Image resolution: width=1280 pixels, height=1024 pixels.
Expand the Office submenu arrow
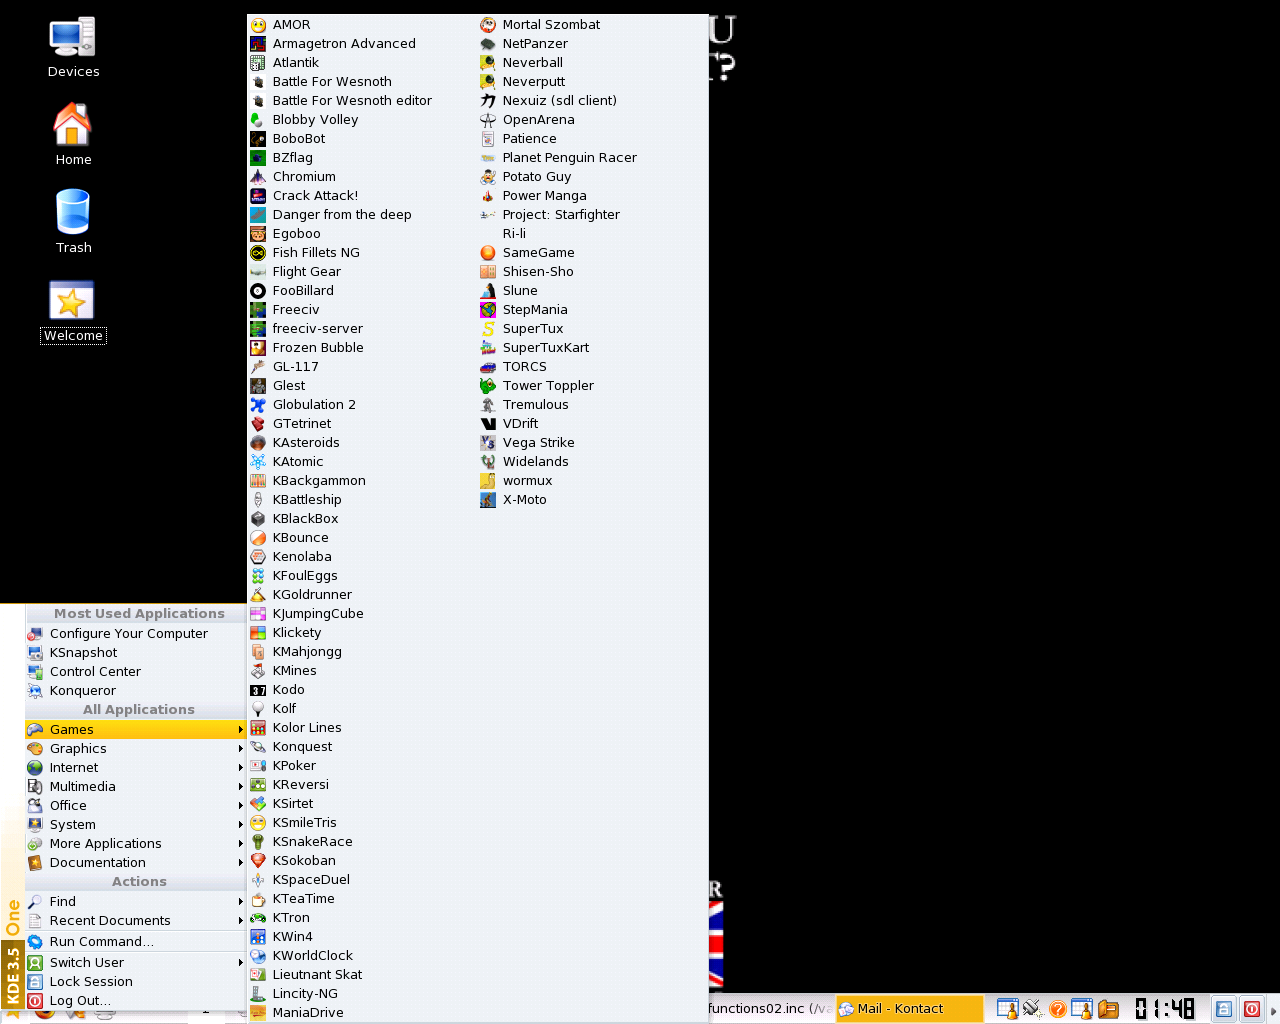pos(241,806)
